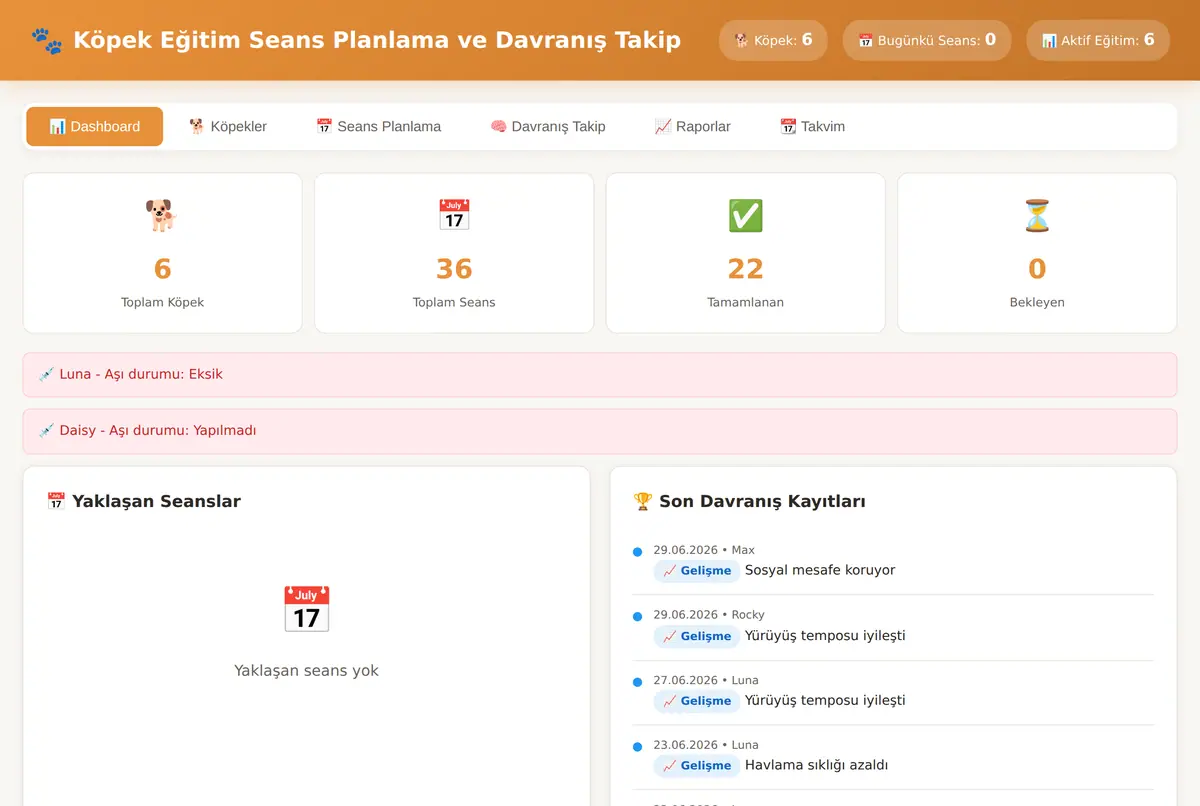Click the Gelişme badge on Max's record

[x=697, y=571]
